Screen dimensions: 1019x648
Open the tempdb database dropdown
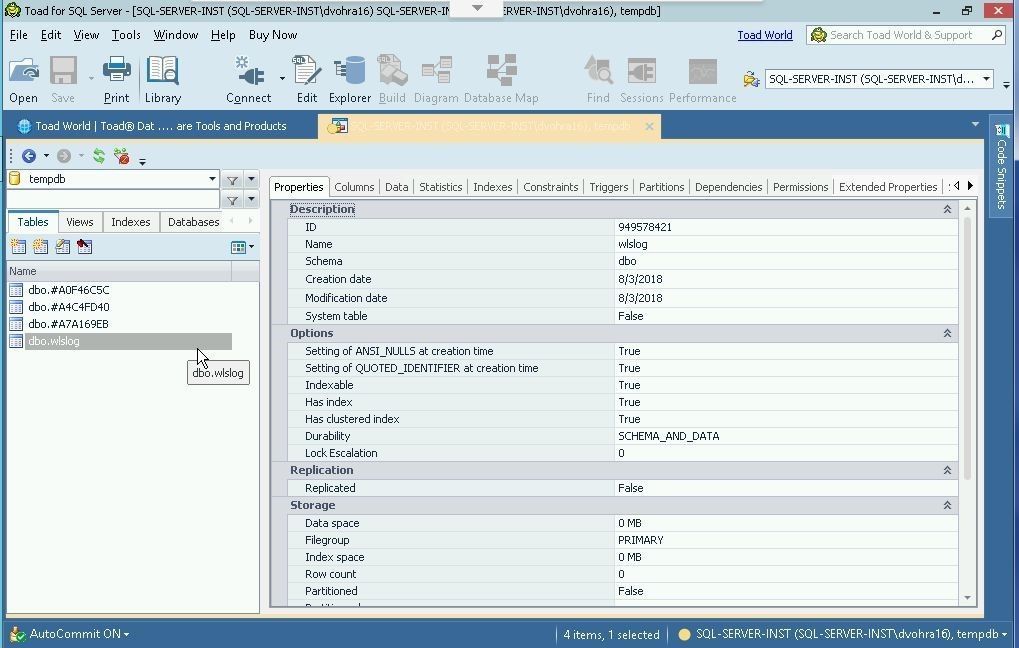click(x=212, y=180)
